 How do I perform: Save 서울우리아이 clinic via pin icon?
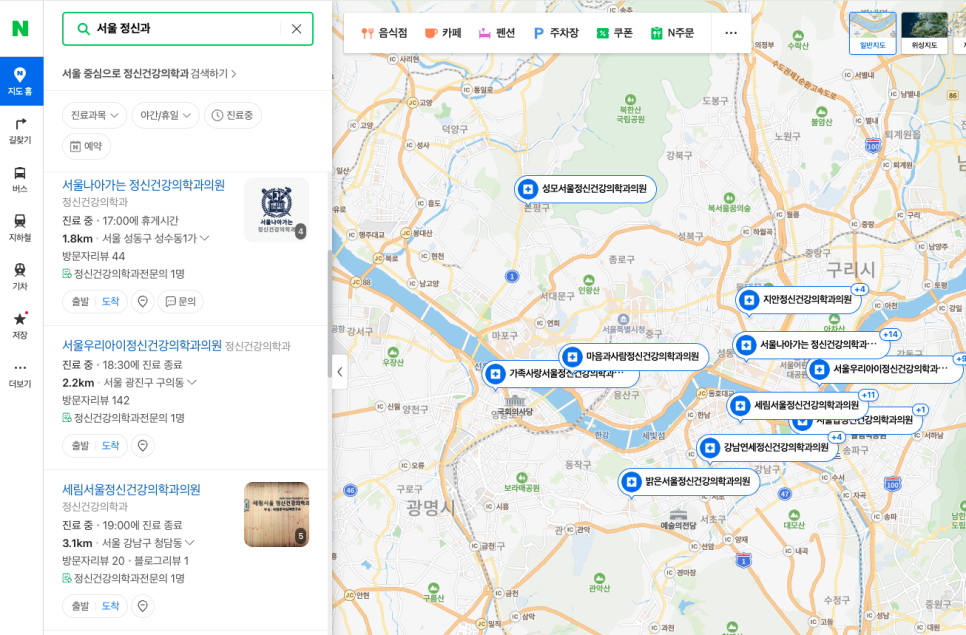tap(142, 445)
